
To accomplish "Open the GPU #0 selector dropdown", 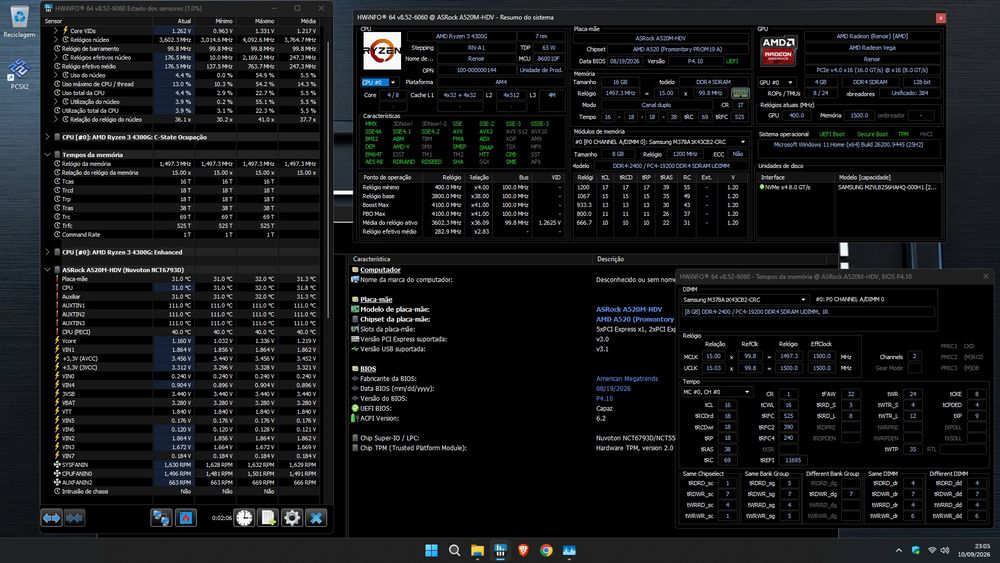I will (776, 82).
